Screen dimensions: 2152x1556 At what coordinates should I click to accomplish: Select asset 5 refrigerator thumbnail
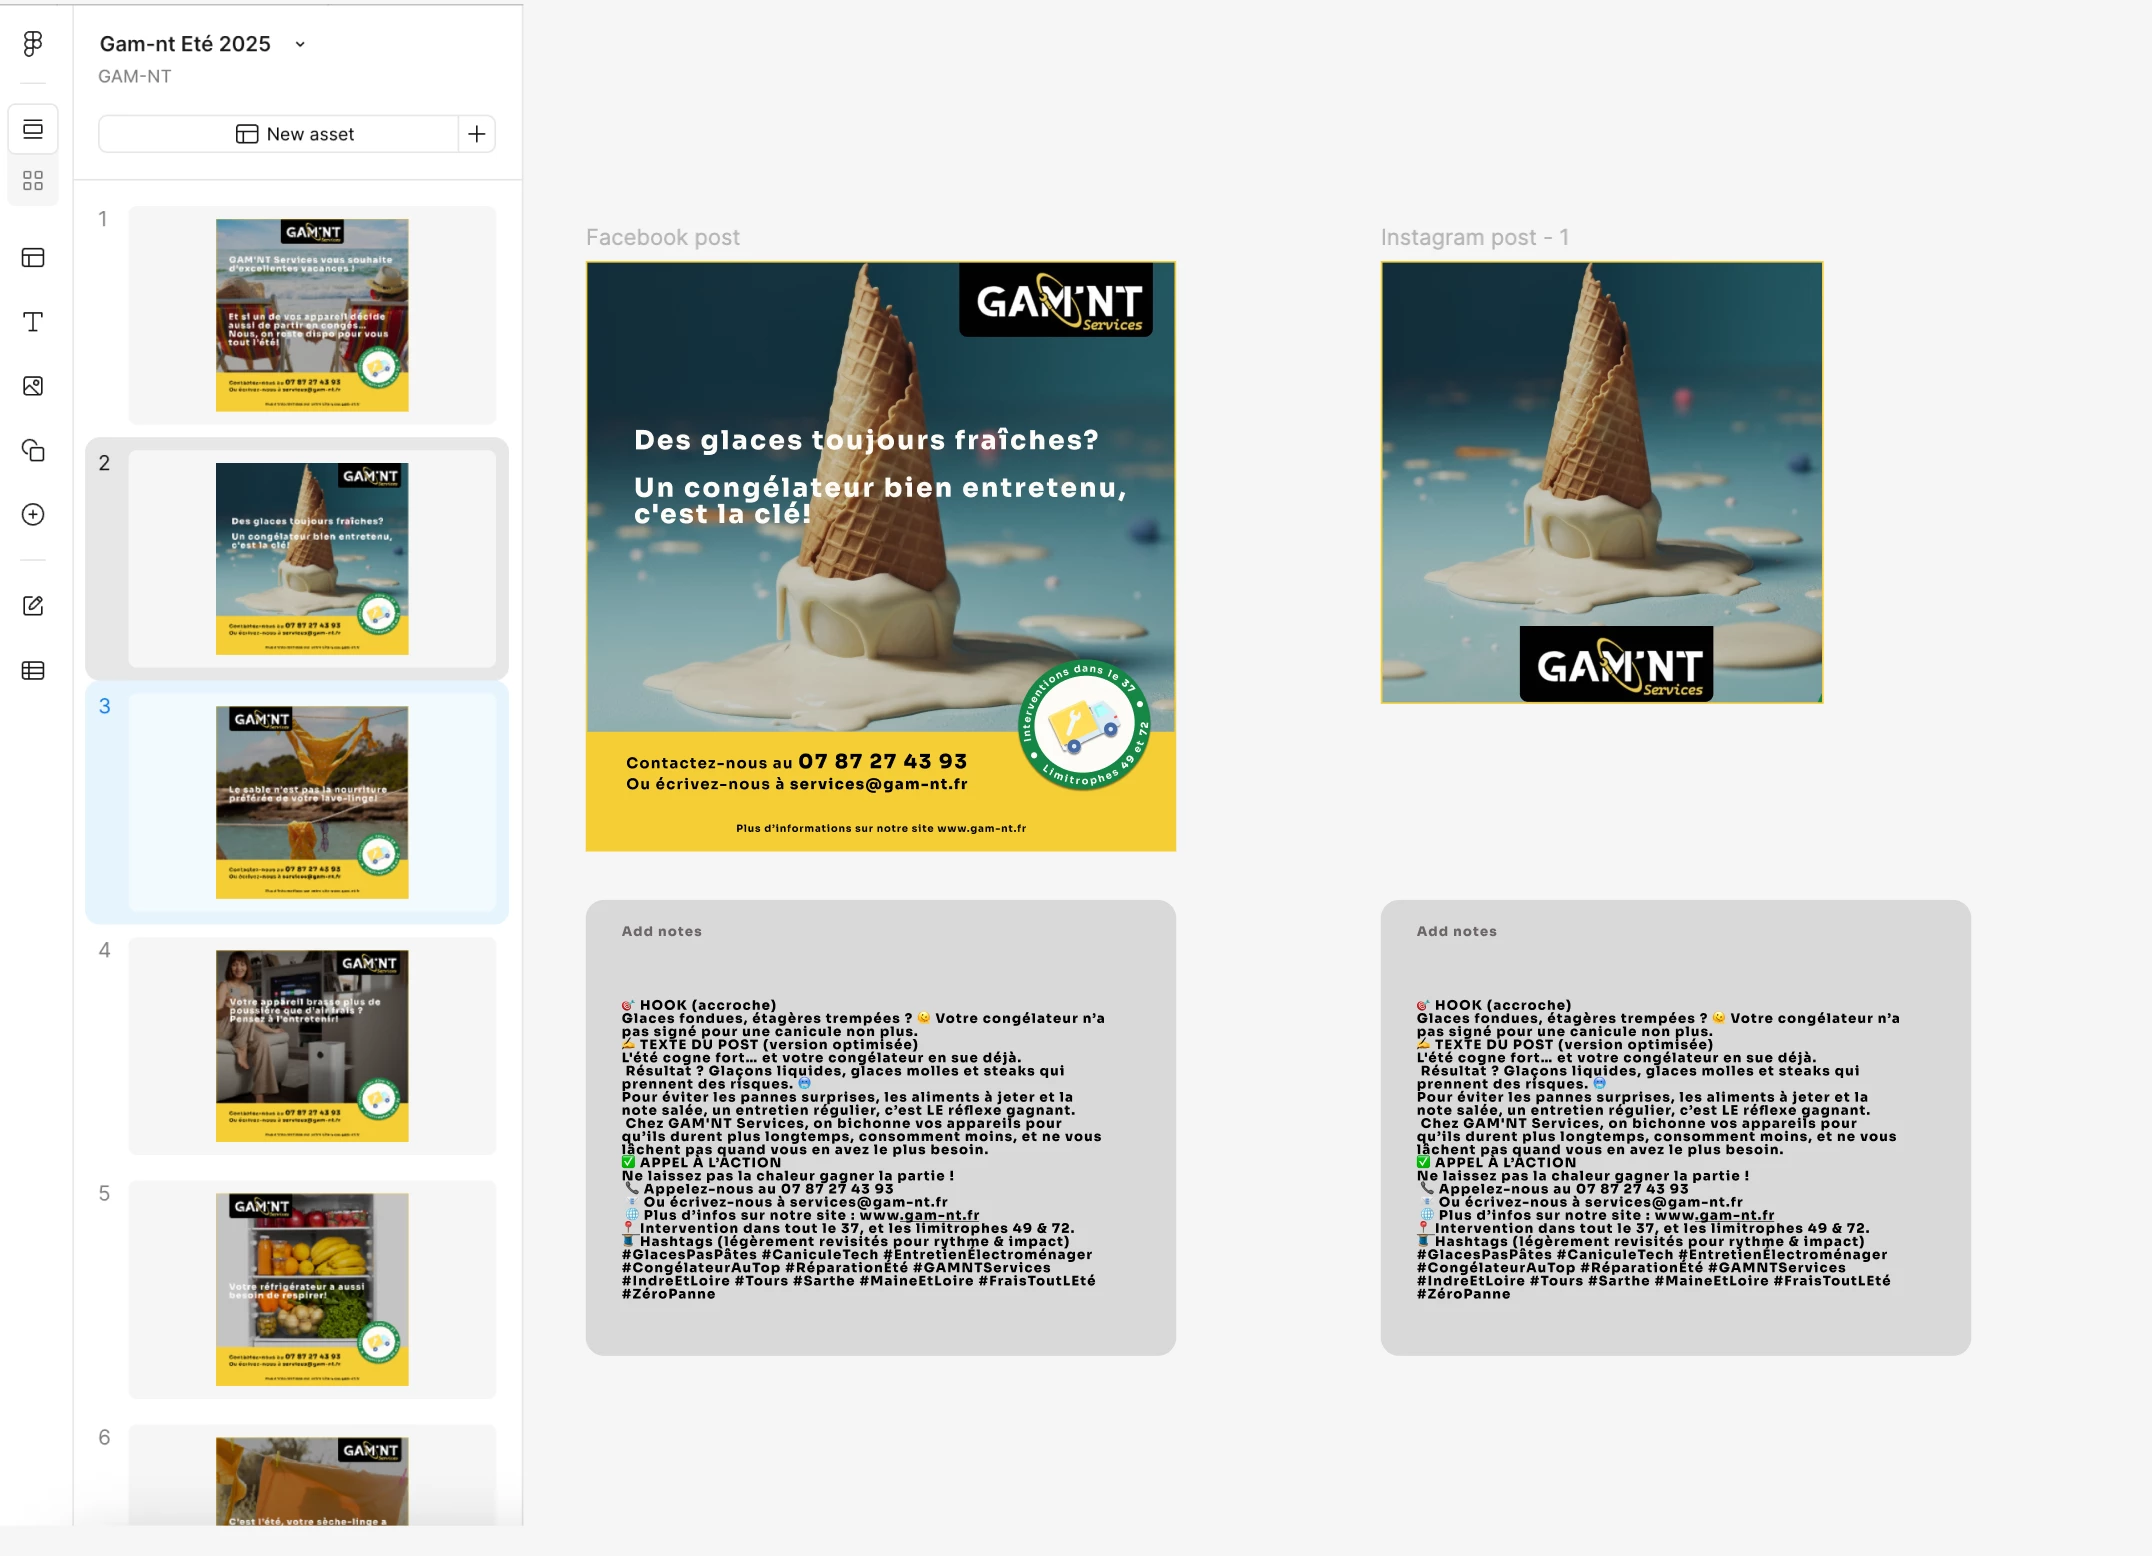312,1289
